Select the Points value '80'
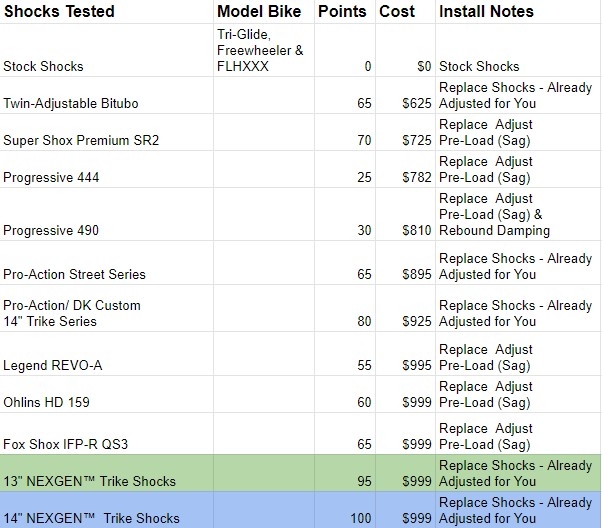The height and width of the screenshot is (528, 602). pyautogui.click(x=344, y=308)
